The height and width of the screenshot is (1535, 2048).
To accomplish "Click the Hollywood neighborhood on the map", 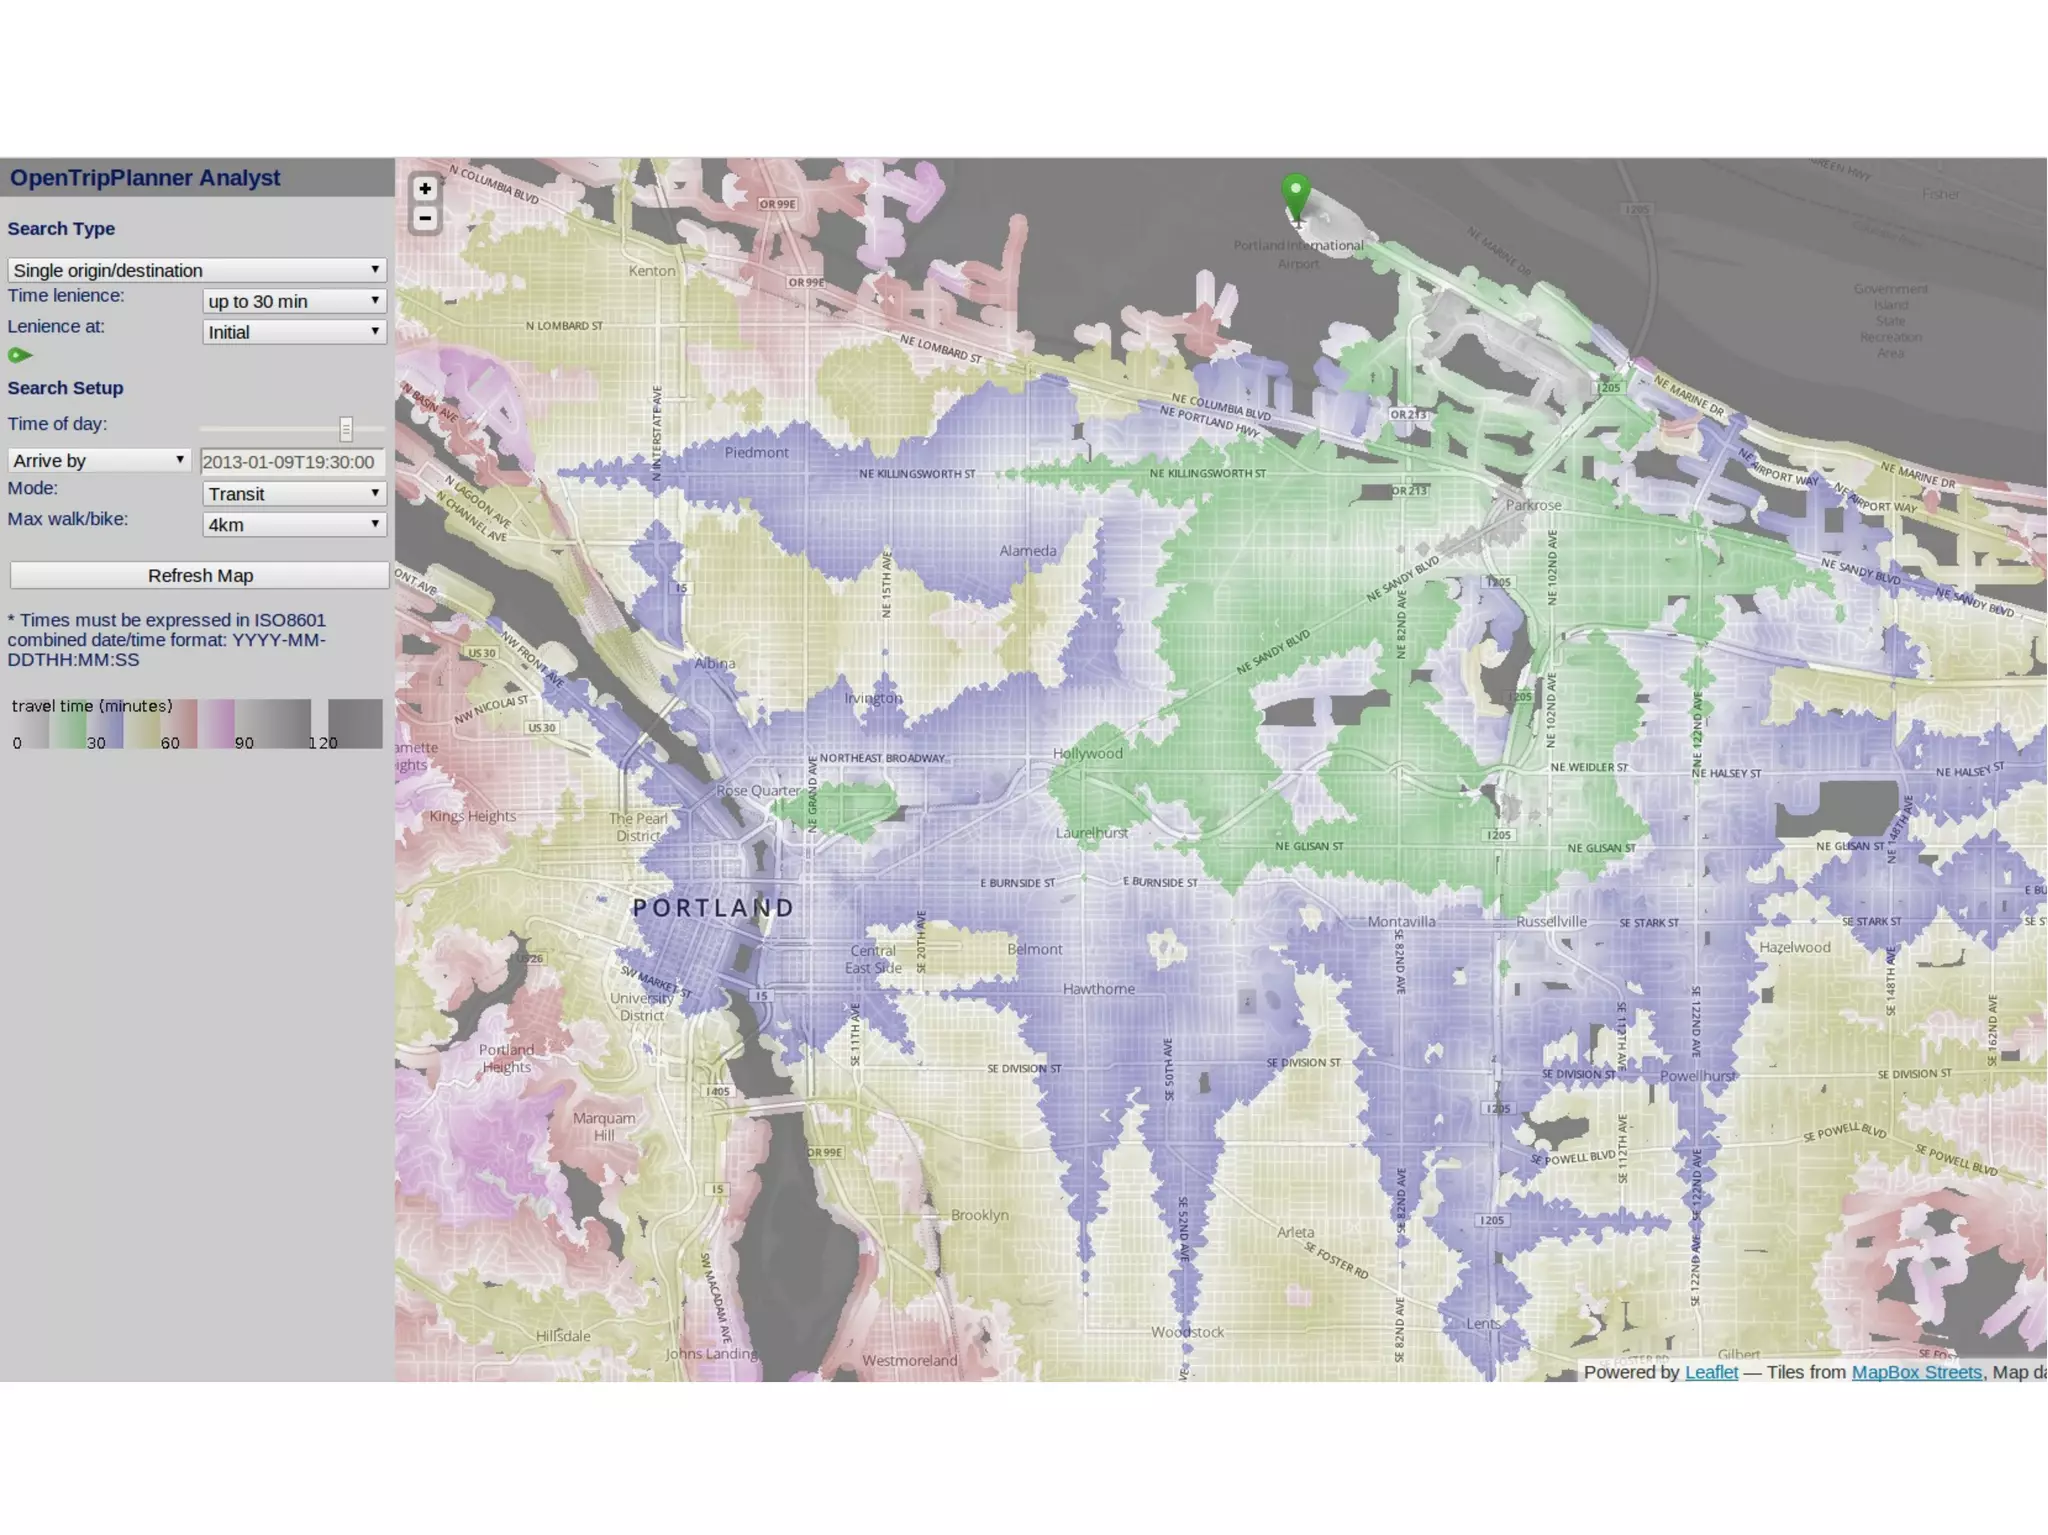I will [x=1087, y=754].
